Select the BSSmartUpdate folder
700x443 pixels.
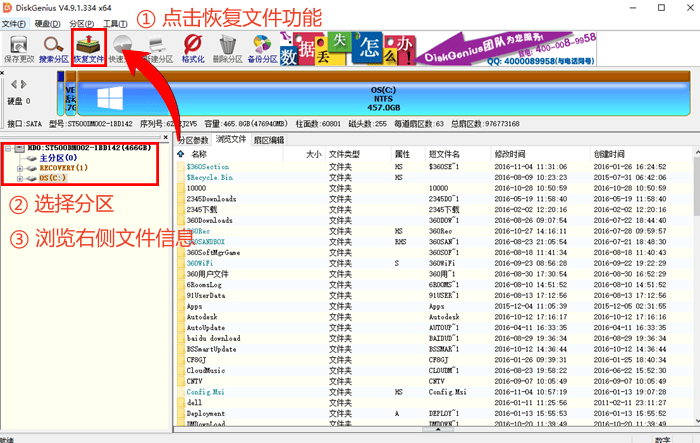[211, 349]
